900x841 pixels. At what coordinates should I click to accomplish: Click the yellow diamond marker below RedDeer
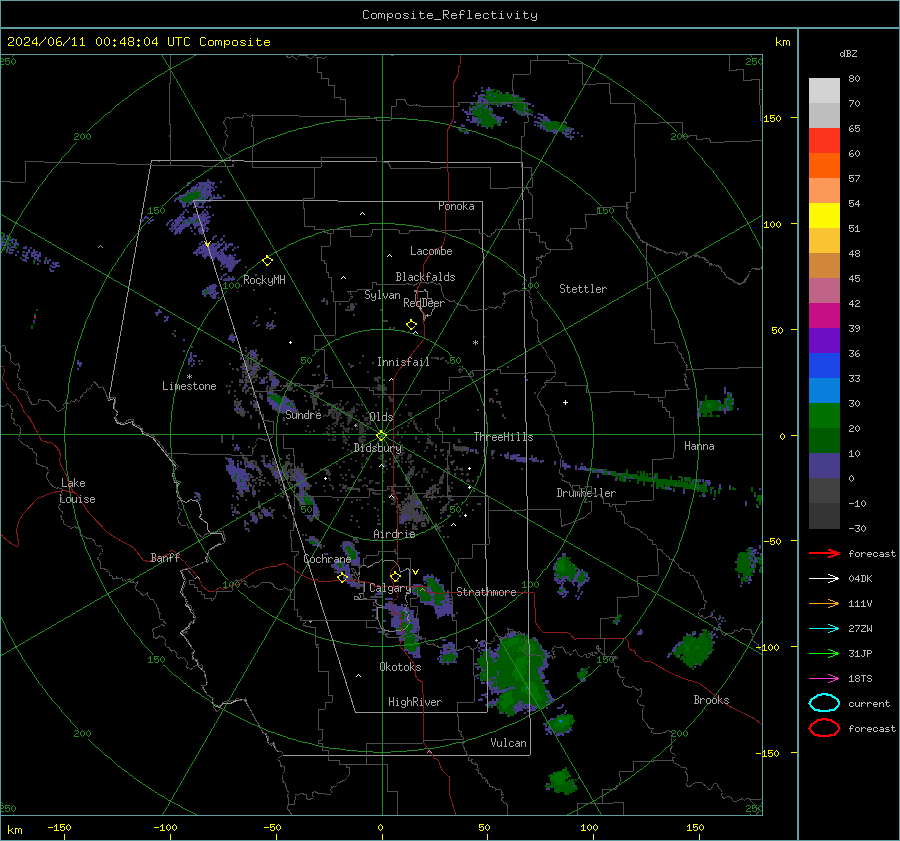coord(411,325)
